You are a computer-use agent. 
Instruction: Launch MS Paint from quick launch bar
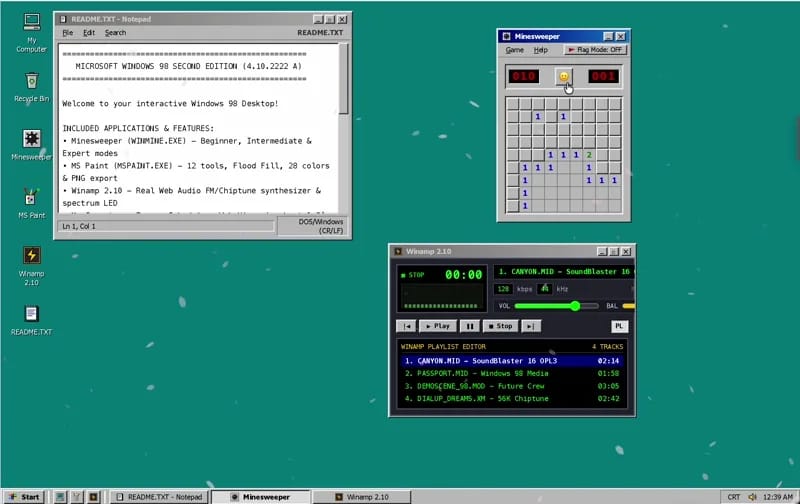77,497
